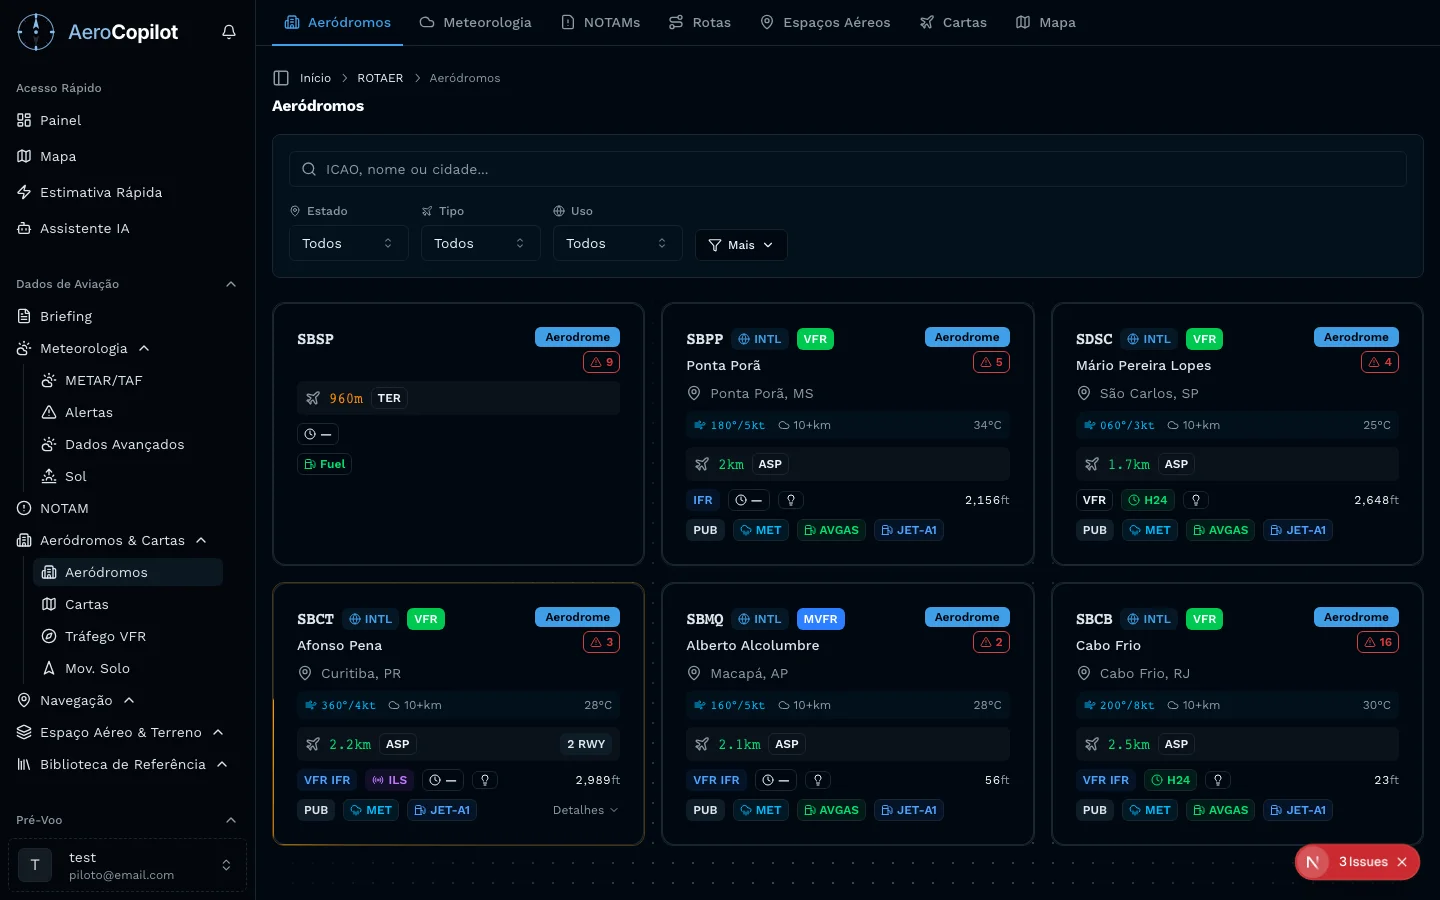The width and height of the screenshot is (1440, 900).
Task: Click the notification bell icon
Action: click(229, 32)
